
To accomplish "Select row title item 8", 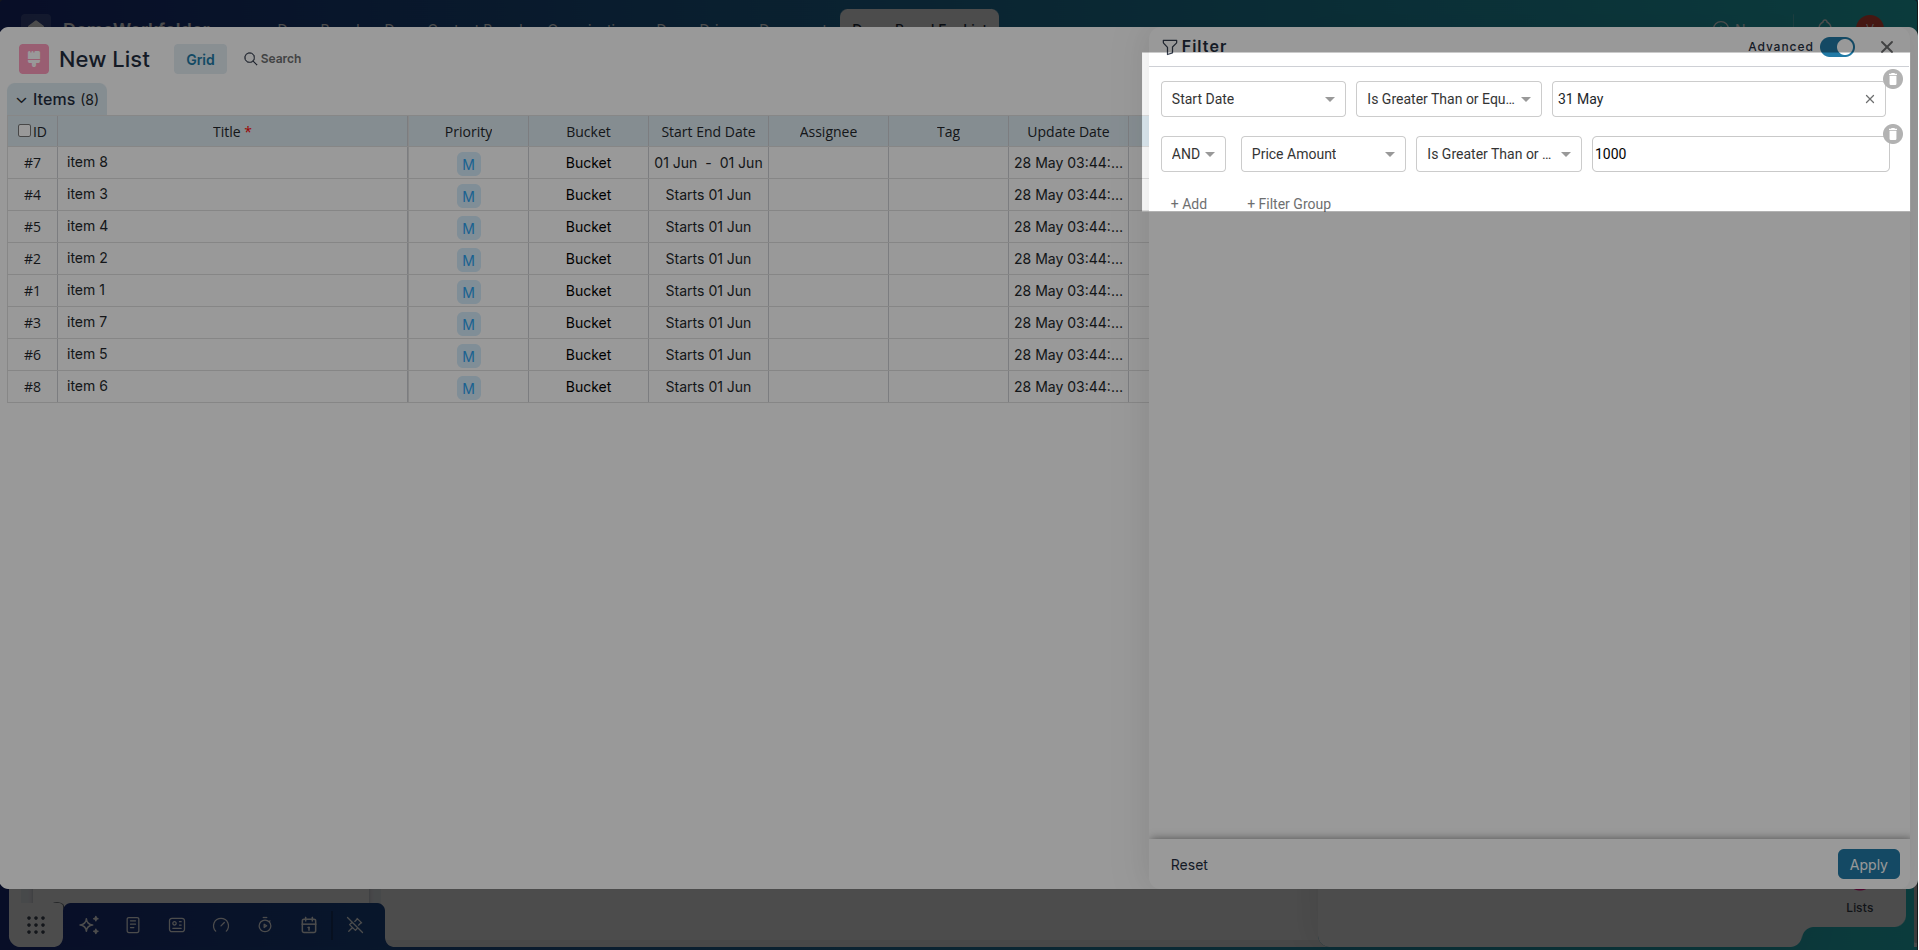I will 87,162.
